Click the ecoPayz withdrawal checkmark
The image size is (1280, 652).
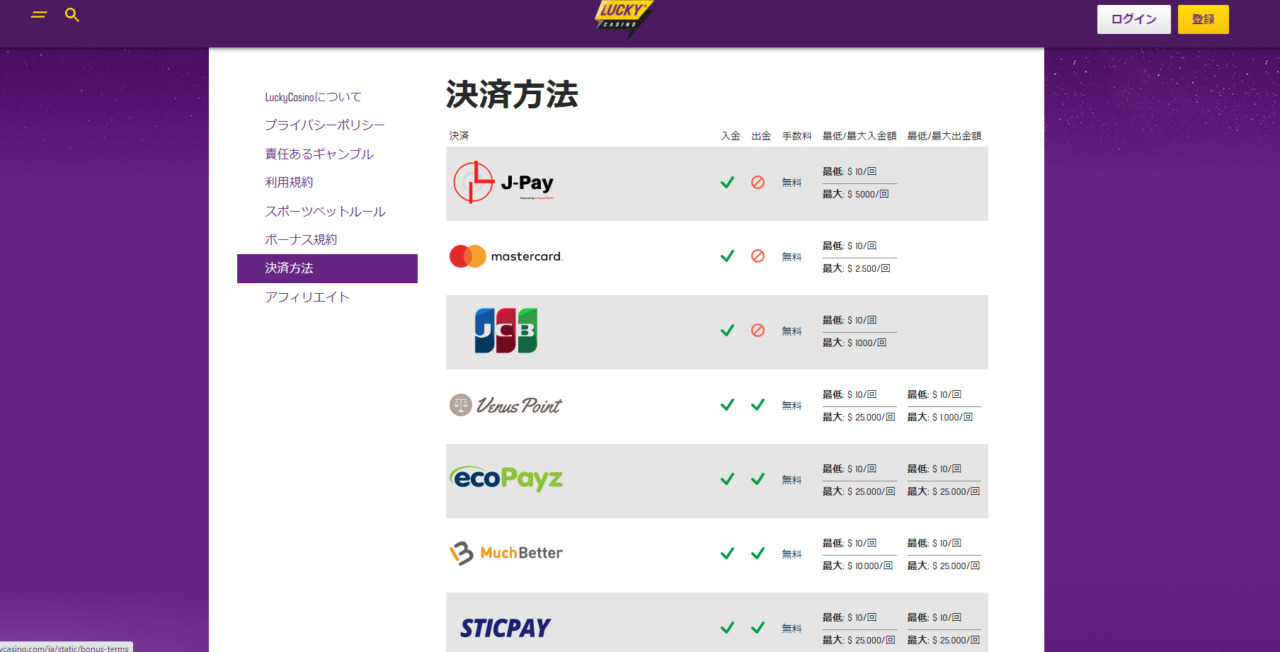pyautogui.click(x=757, y=479)
